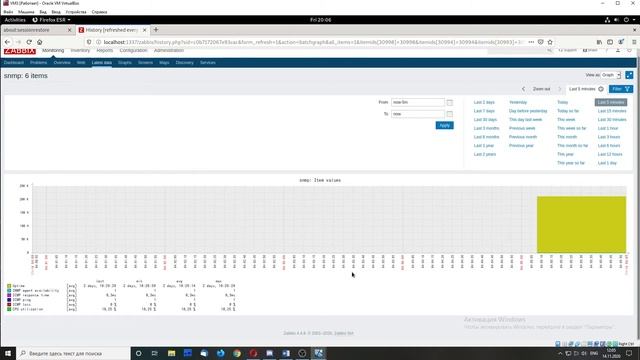The height and width of the screenshot is (360, 640).
Task: Go to the Dashboard submenu
Action: [14, 63]
